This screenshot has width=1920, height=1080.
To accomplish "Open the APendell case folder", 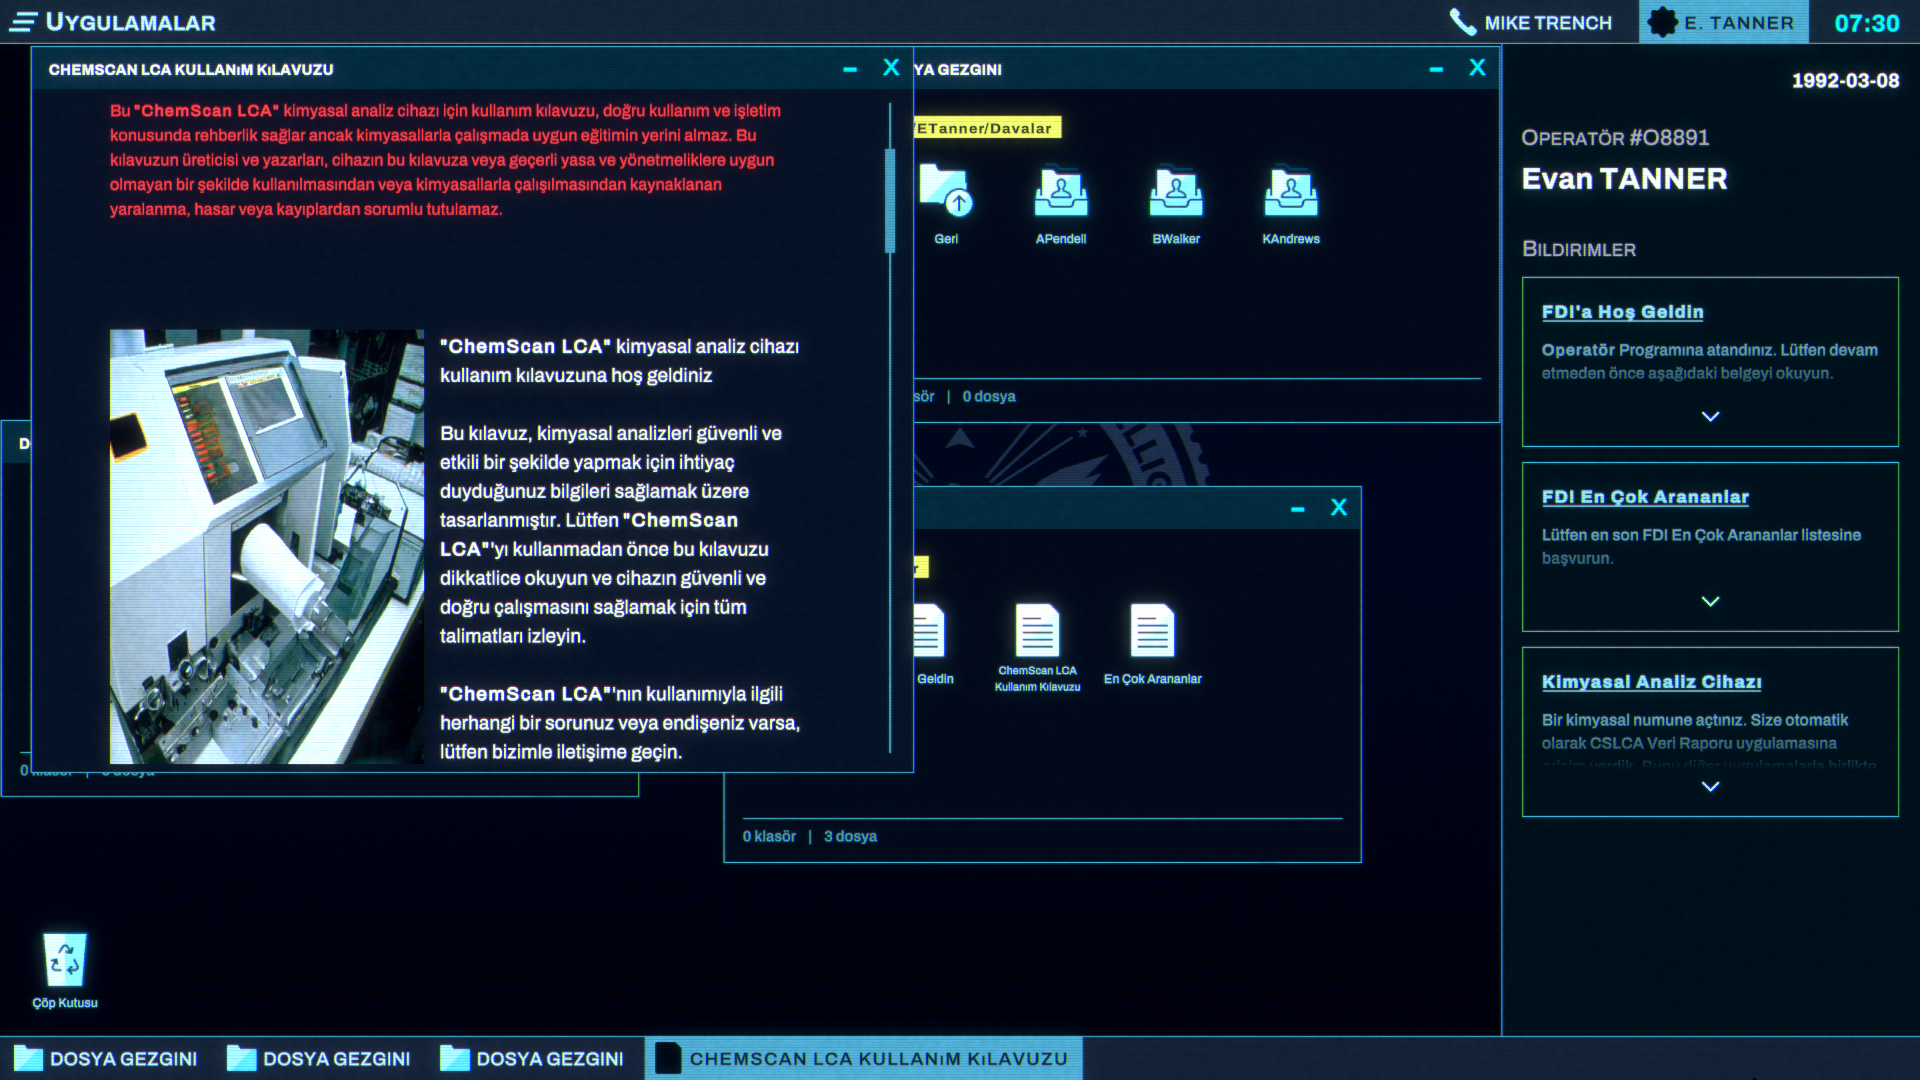I will [x=1061, y=194].
